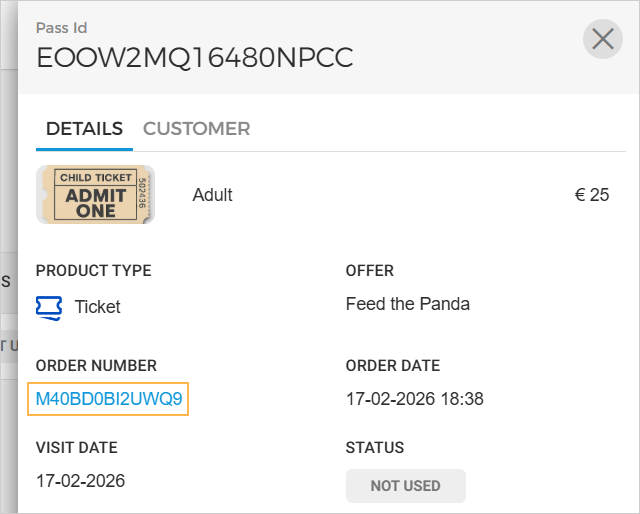Click the ORDER NUMBER label
This screenshot has height=514, width=640.
[x=96, y=366]
